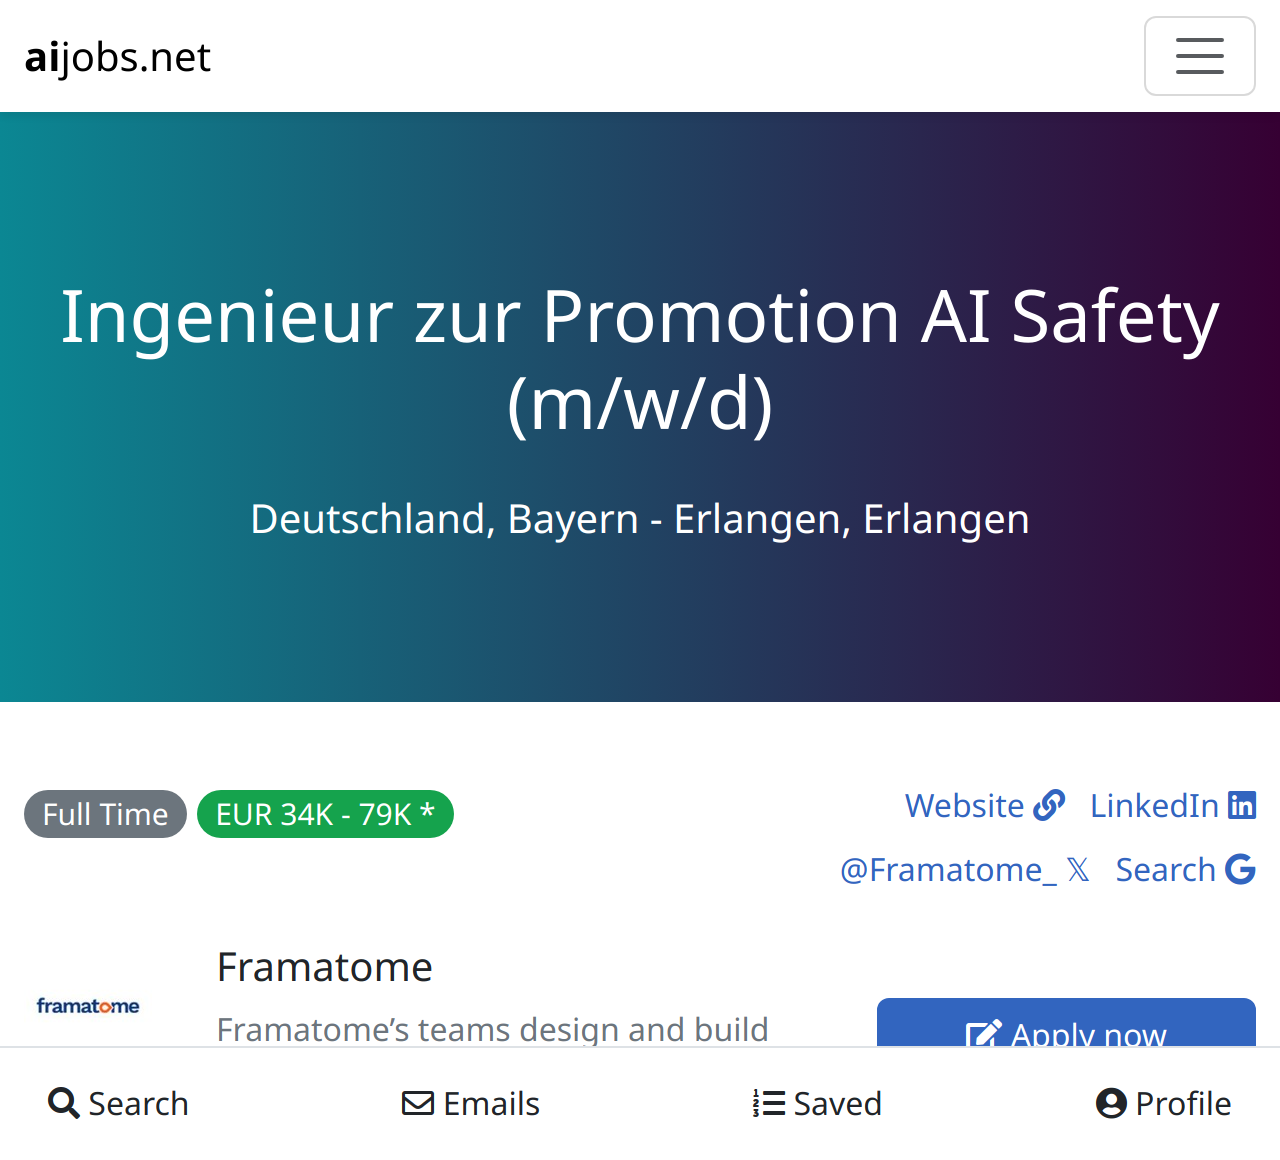Click the EUR 34K - 79K salary badge
The image size is (1280, 1160).
325,814
